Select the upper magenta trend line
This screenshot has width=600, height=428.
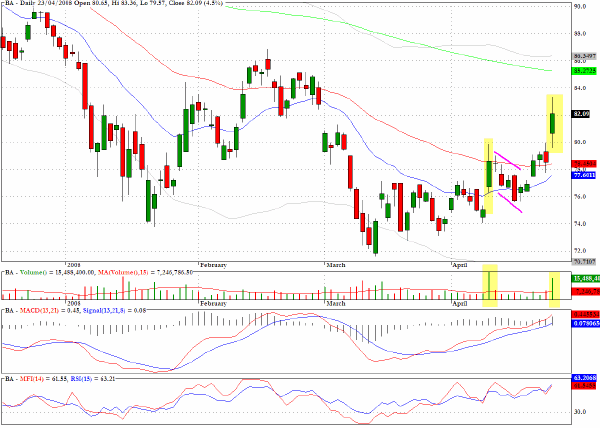[x=507, y=160]
